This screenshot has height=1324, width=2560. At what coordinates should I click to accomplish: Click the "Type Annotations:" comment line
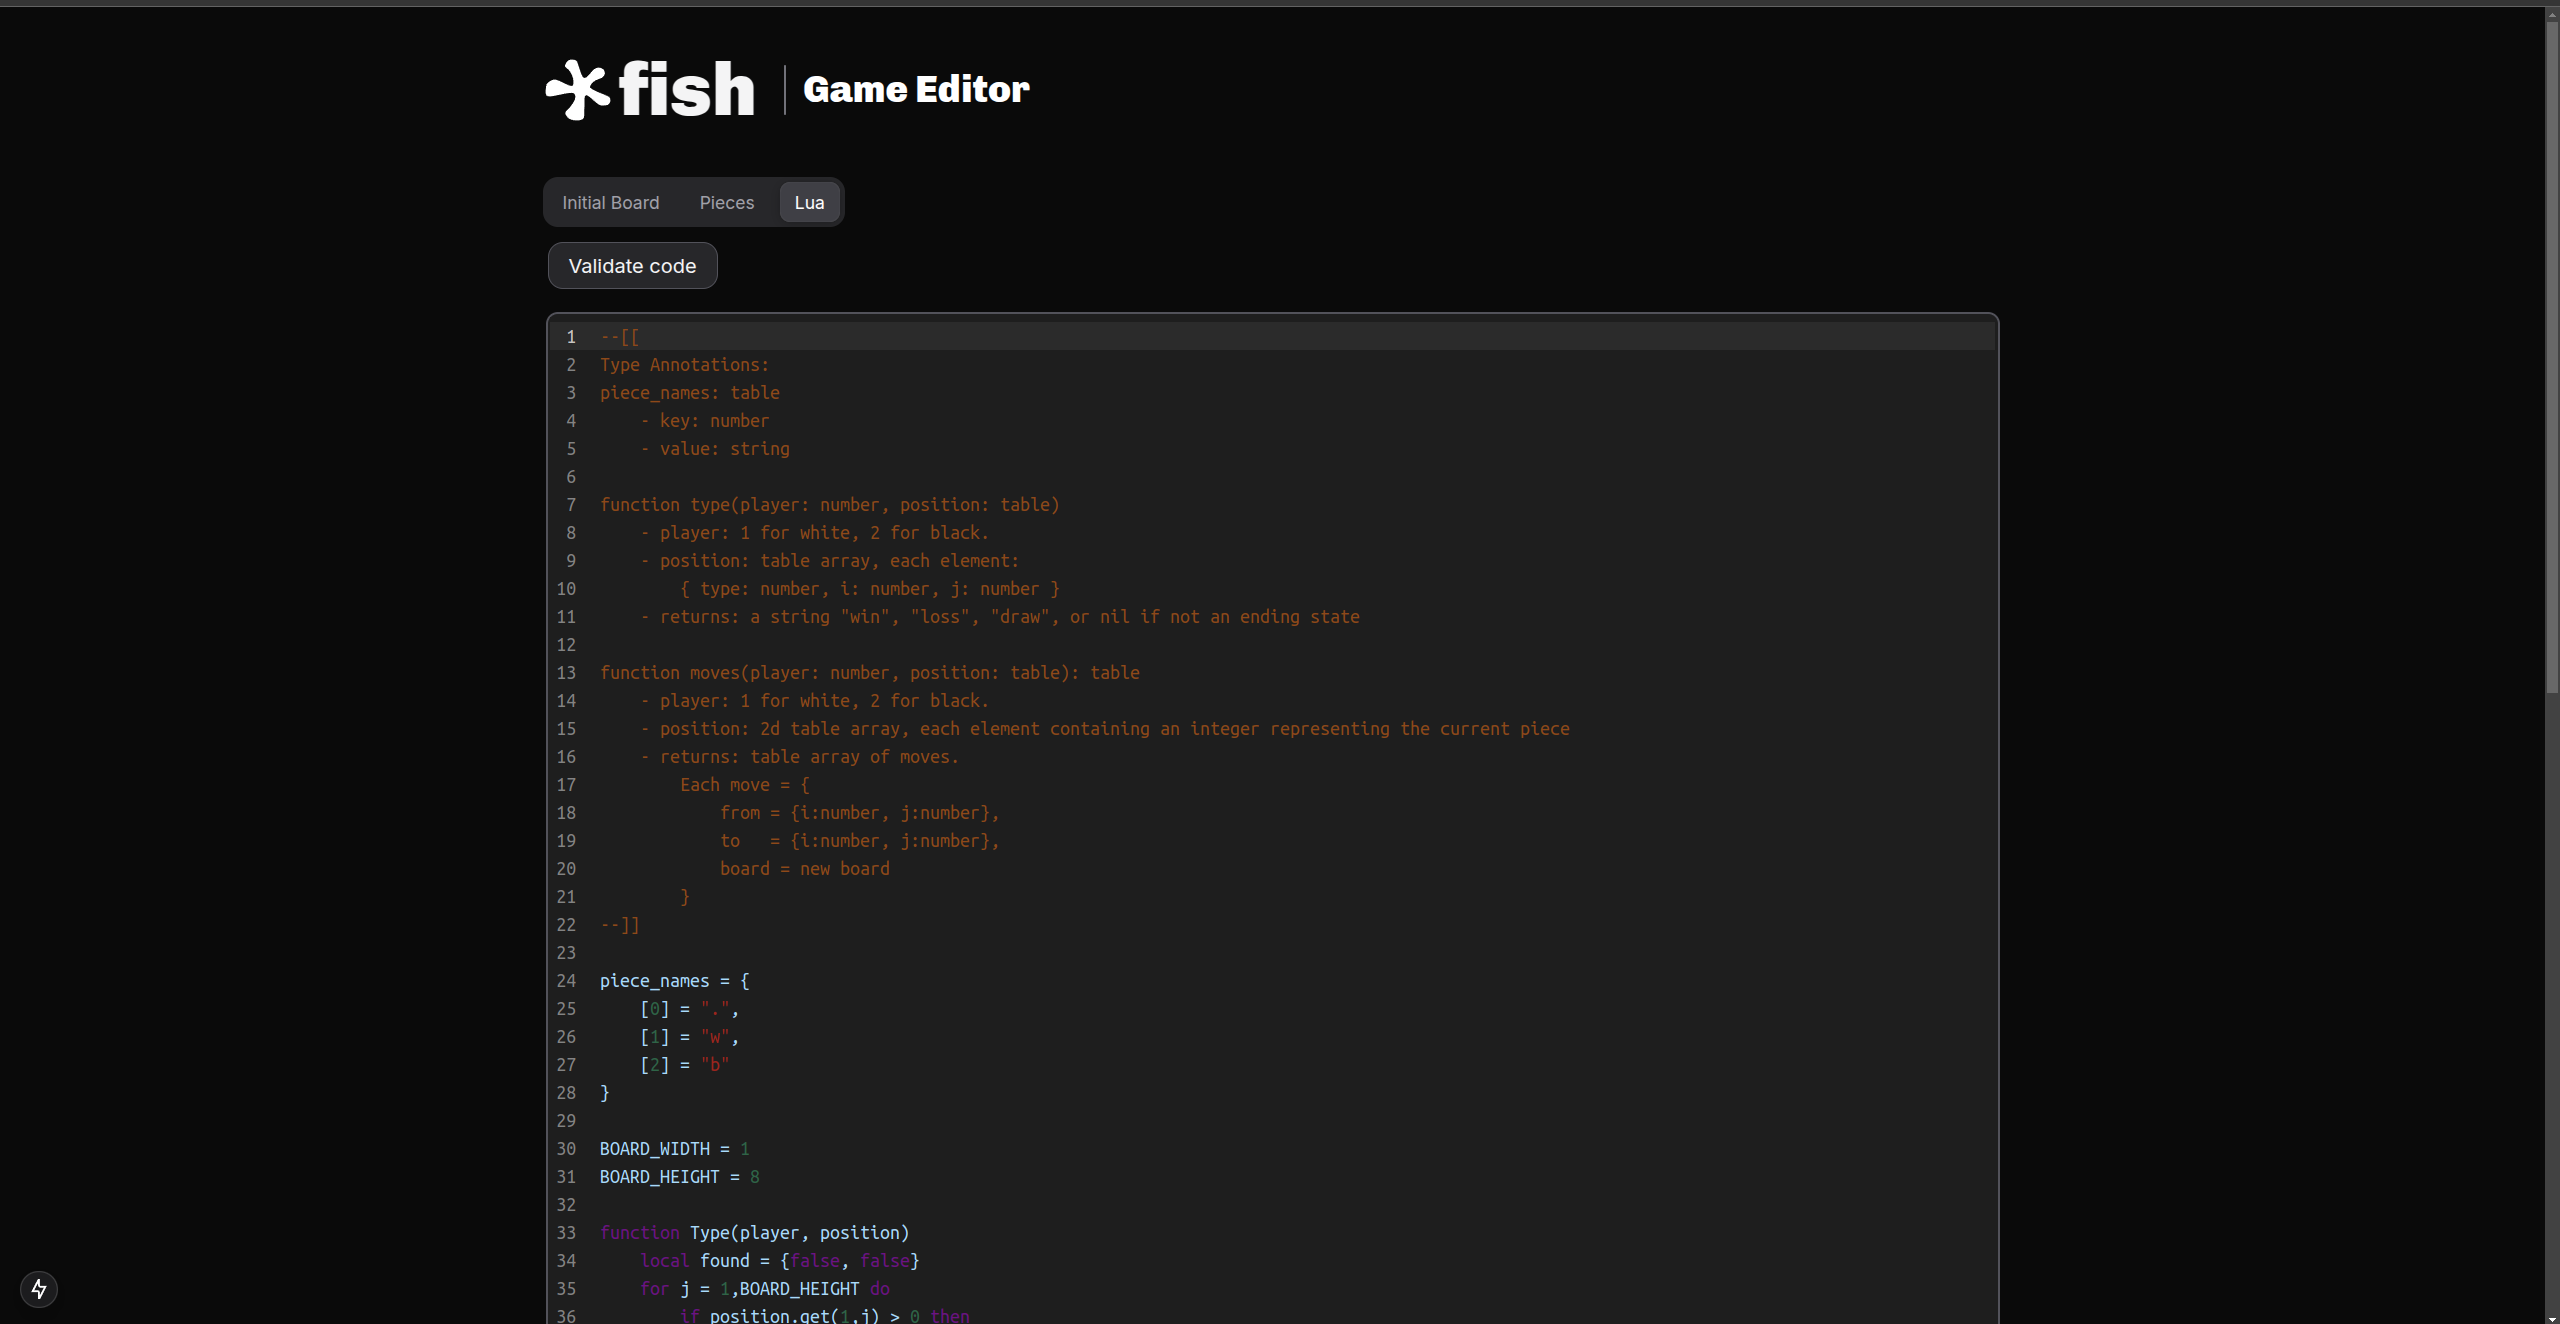coord(684,365)
